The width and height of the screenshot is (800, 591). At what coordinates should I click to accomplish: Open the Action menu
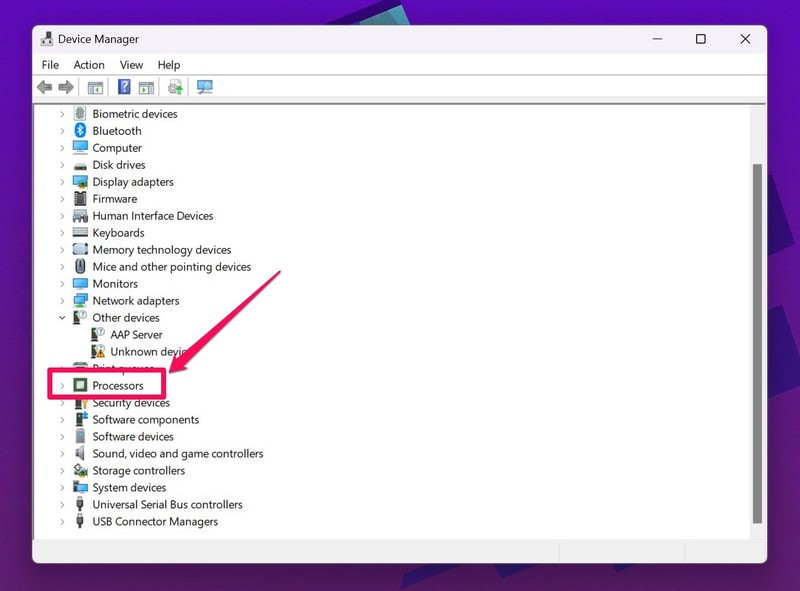pos(89,65)
